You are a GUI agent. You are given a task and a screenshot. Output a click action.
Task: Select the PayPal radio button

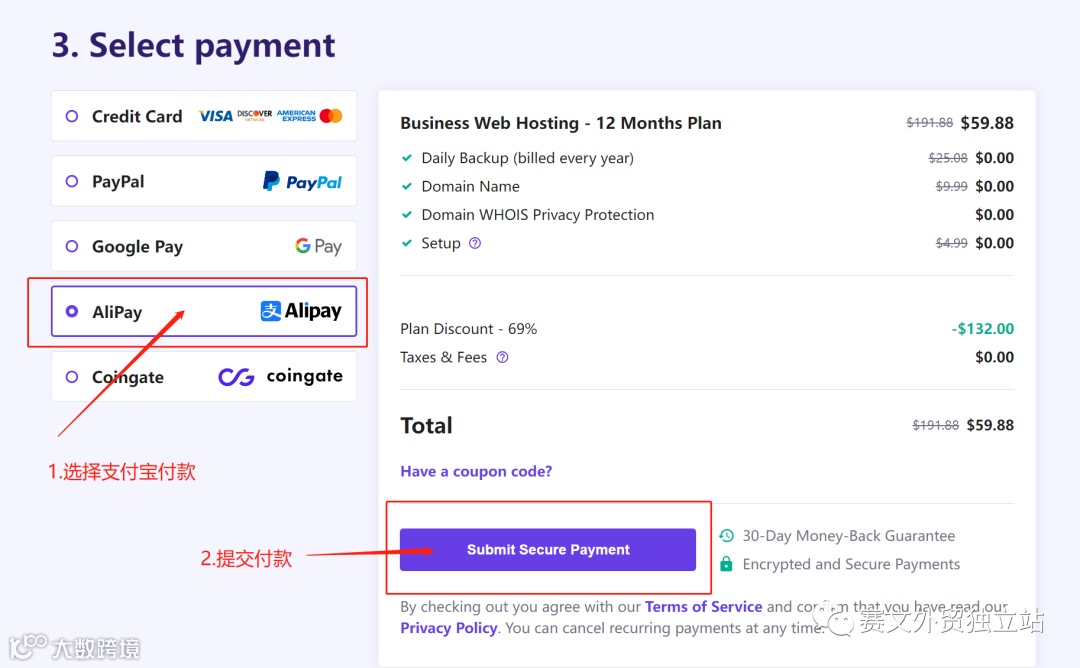[72, 181]
